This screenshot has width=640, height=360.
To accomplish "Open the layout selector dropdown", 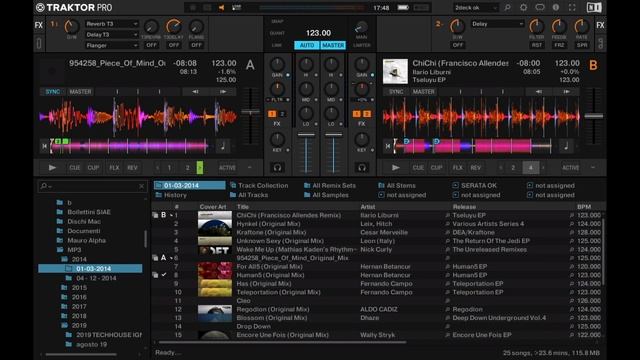I will (x=476, y=7).
